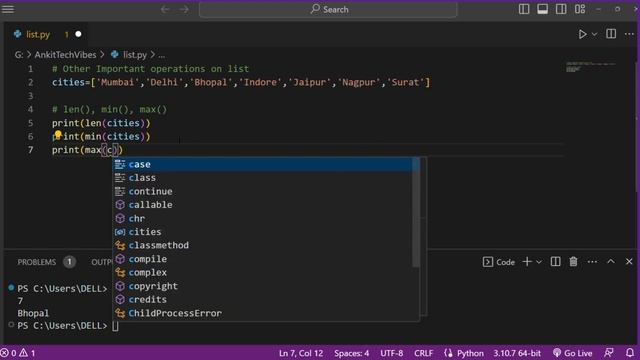Split the terminal pane
This screenshot has height=360, width=640.
point(556,262)
